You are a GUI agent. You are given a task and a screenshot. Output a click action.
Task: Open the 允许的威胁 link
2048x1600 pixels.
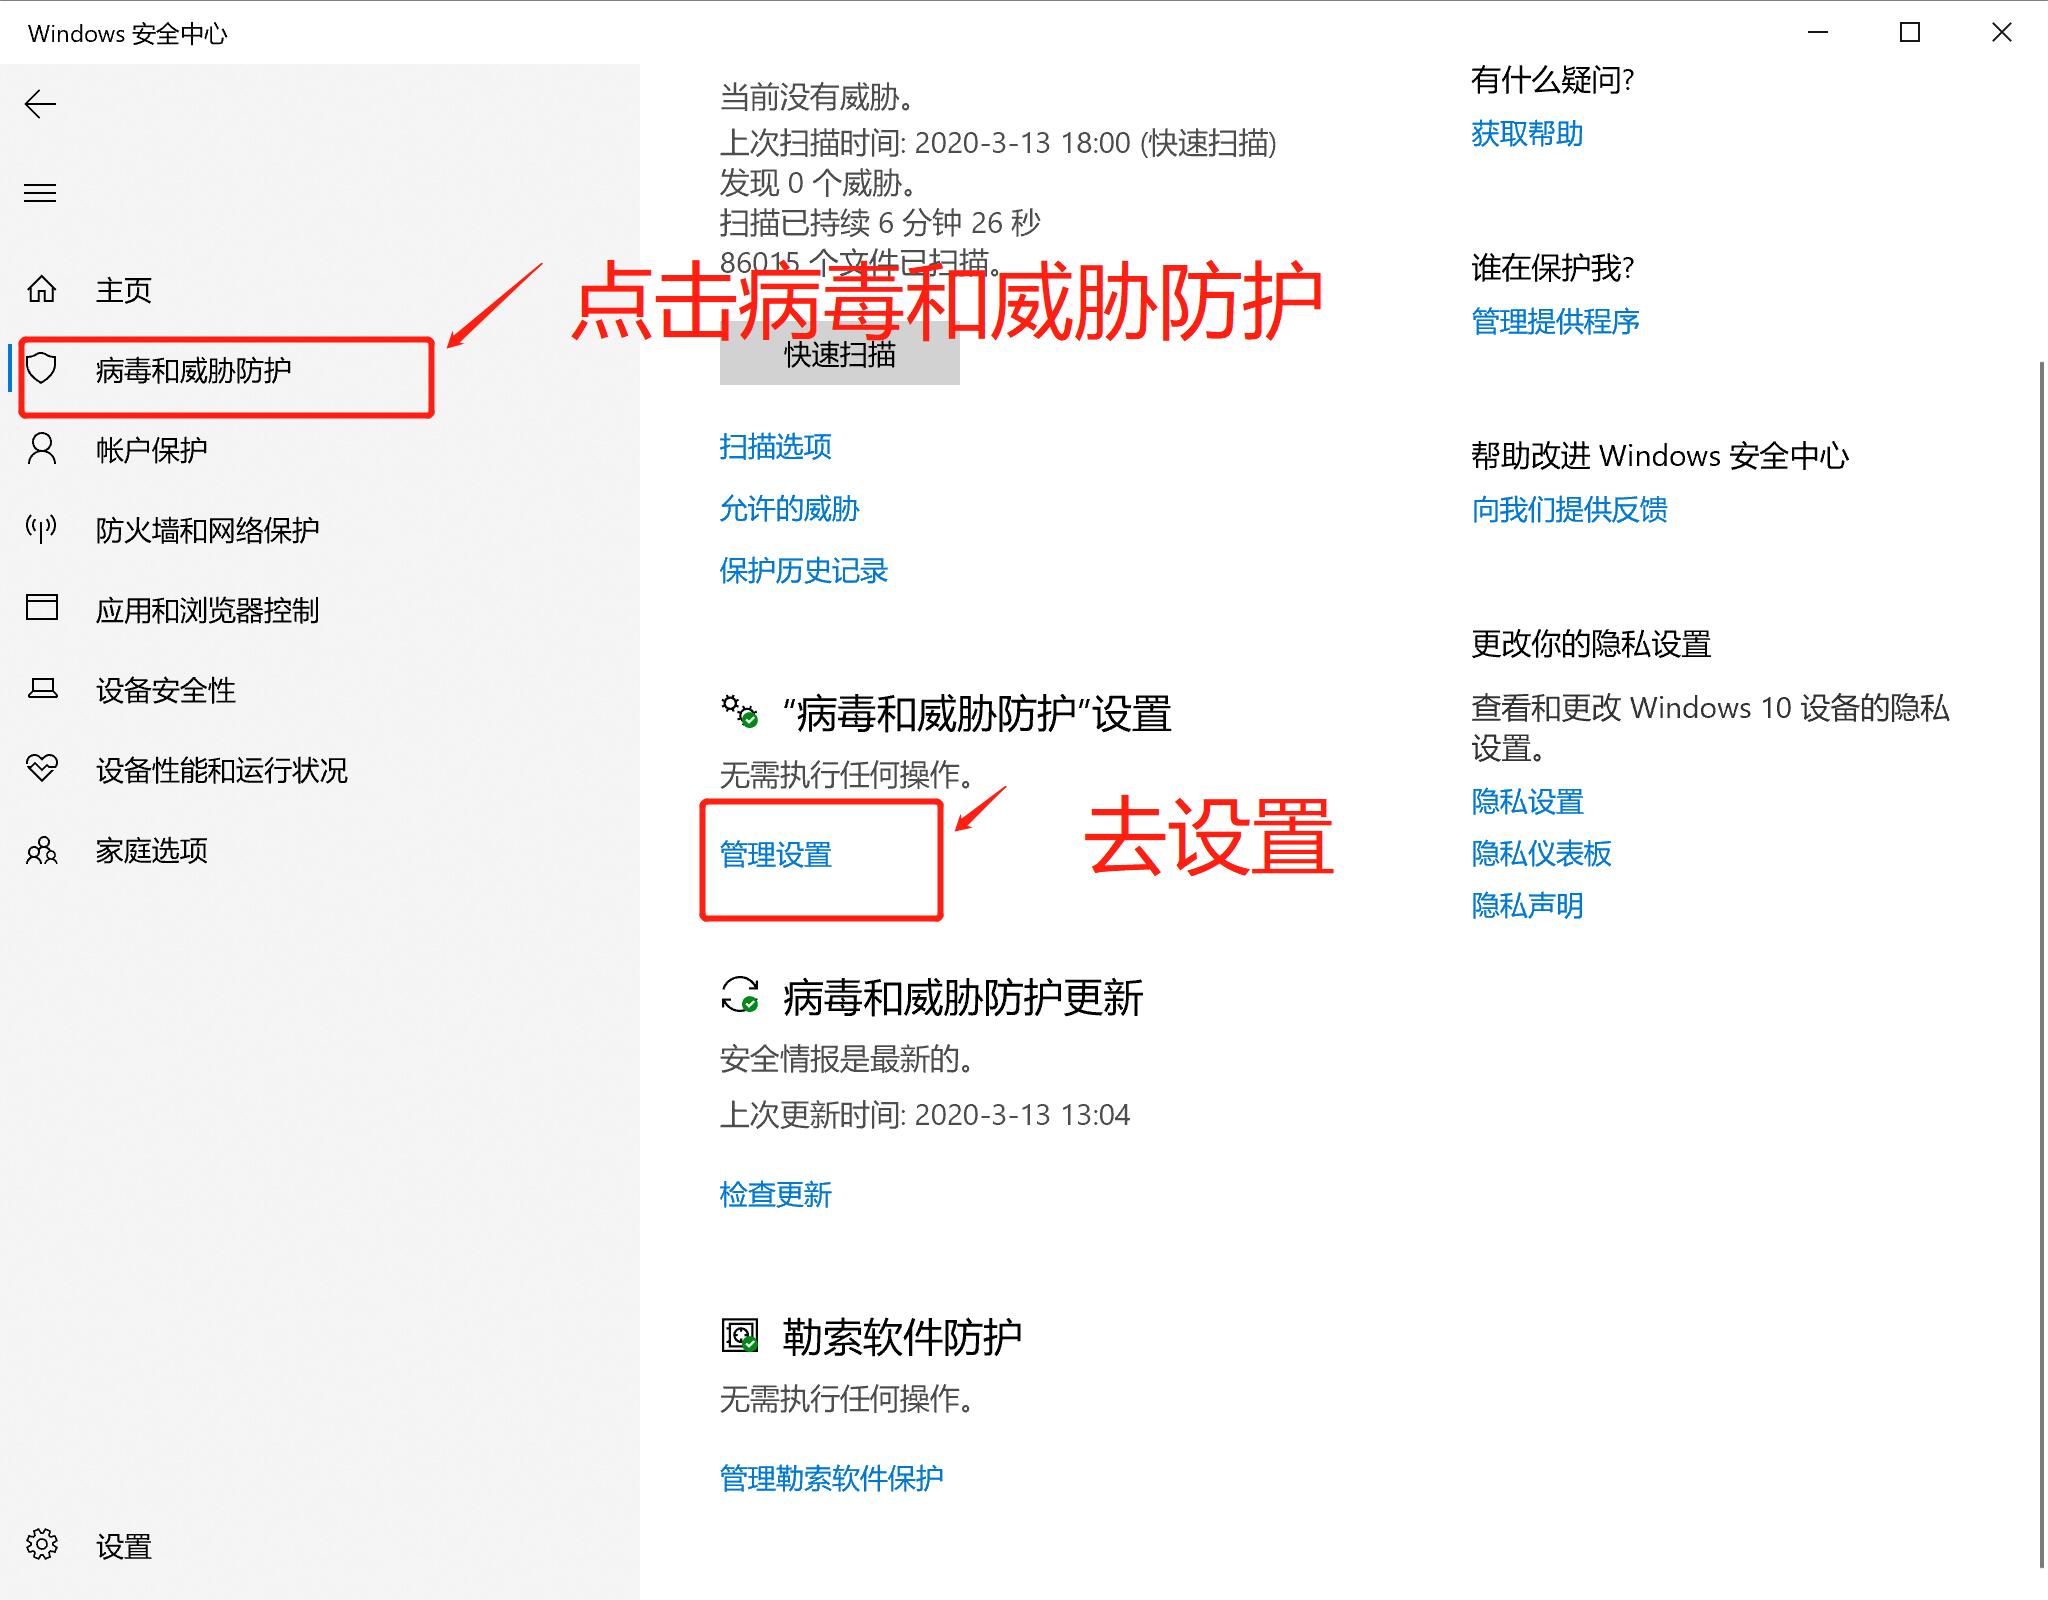coord(789,509)
